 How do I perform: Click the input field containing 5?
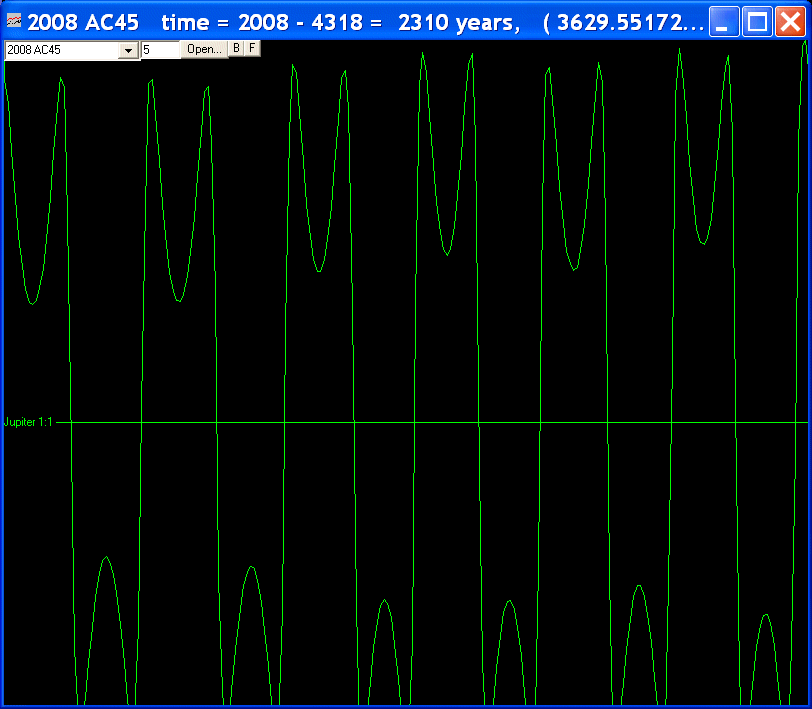(160, 50)
